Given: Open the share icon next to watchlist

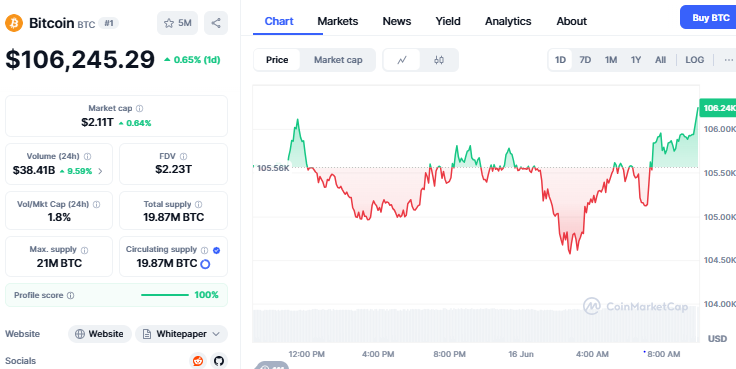Looking at the screenshot, I should tap(216, 23).
